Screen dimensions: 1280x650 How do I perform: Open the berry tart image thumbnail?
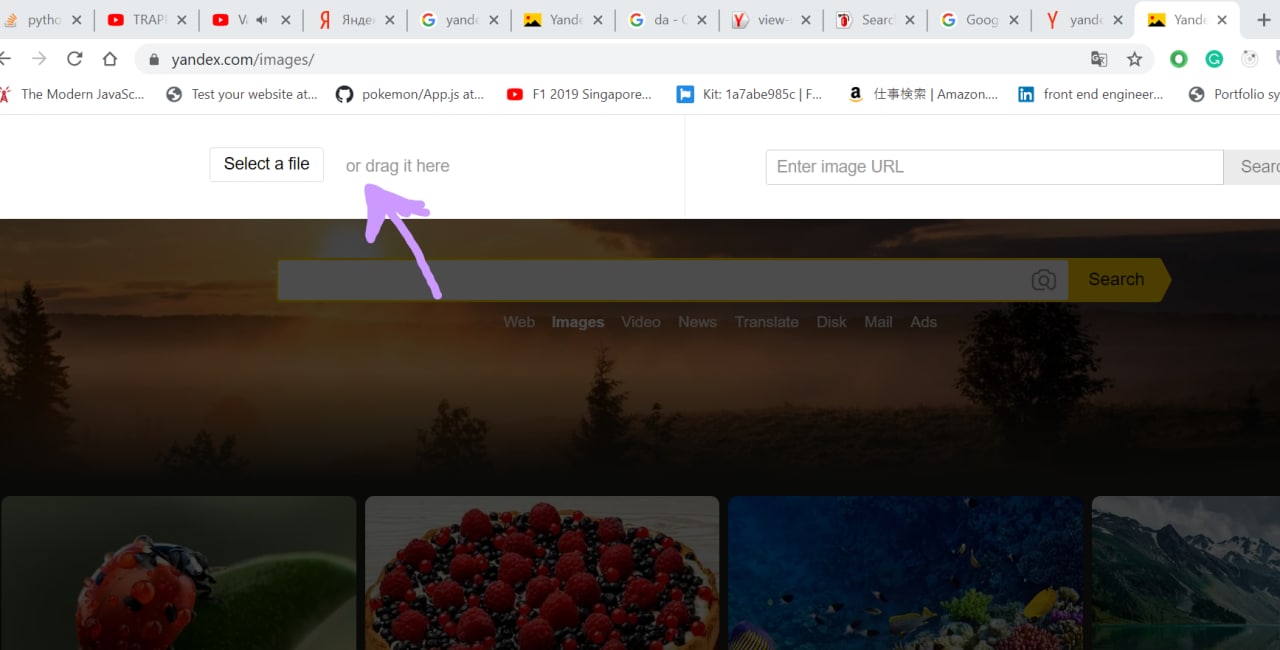coord(542,573)
